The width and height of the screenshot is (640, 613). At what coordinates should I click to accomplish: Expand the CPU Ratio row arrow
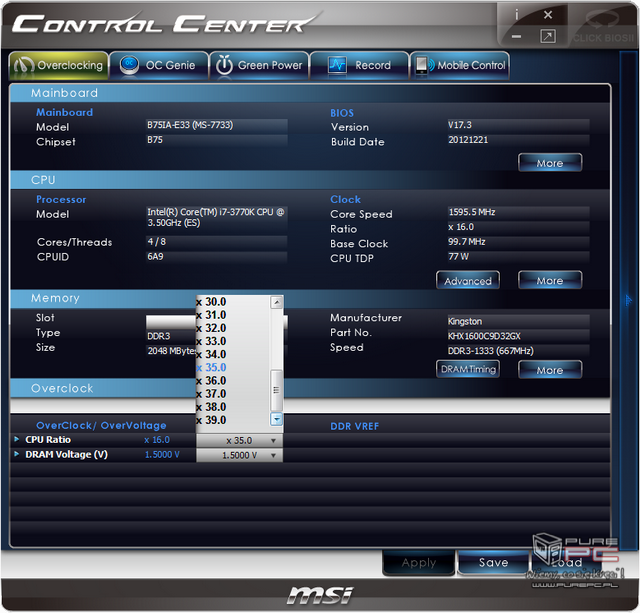point(17,440)
